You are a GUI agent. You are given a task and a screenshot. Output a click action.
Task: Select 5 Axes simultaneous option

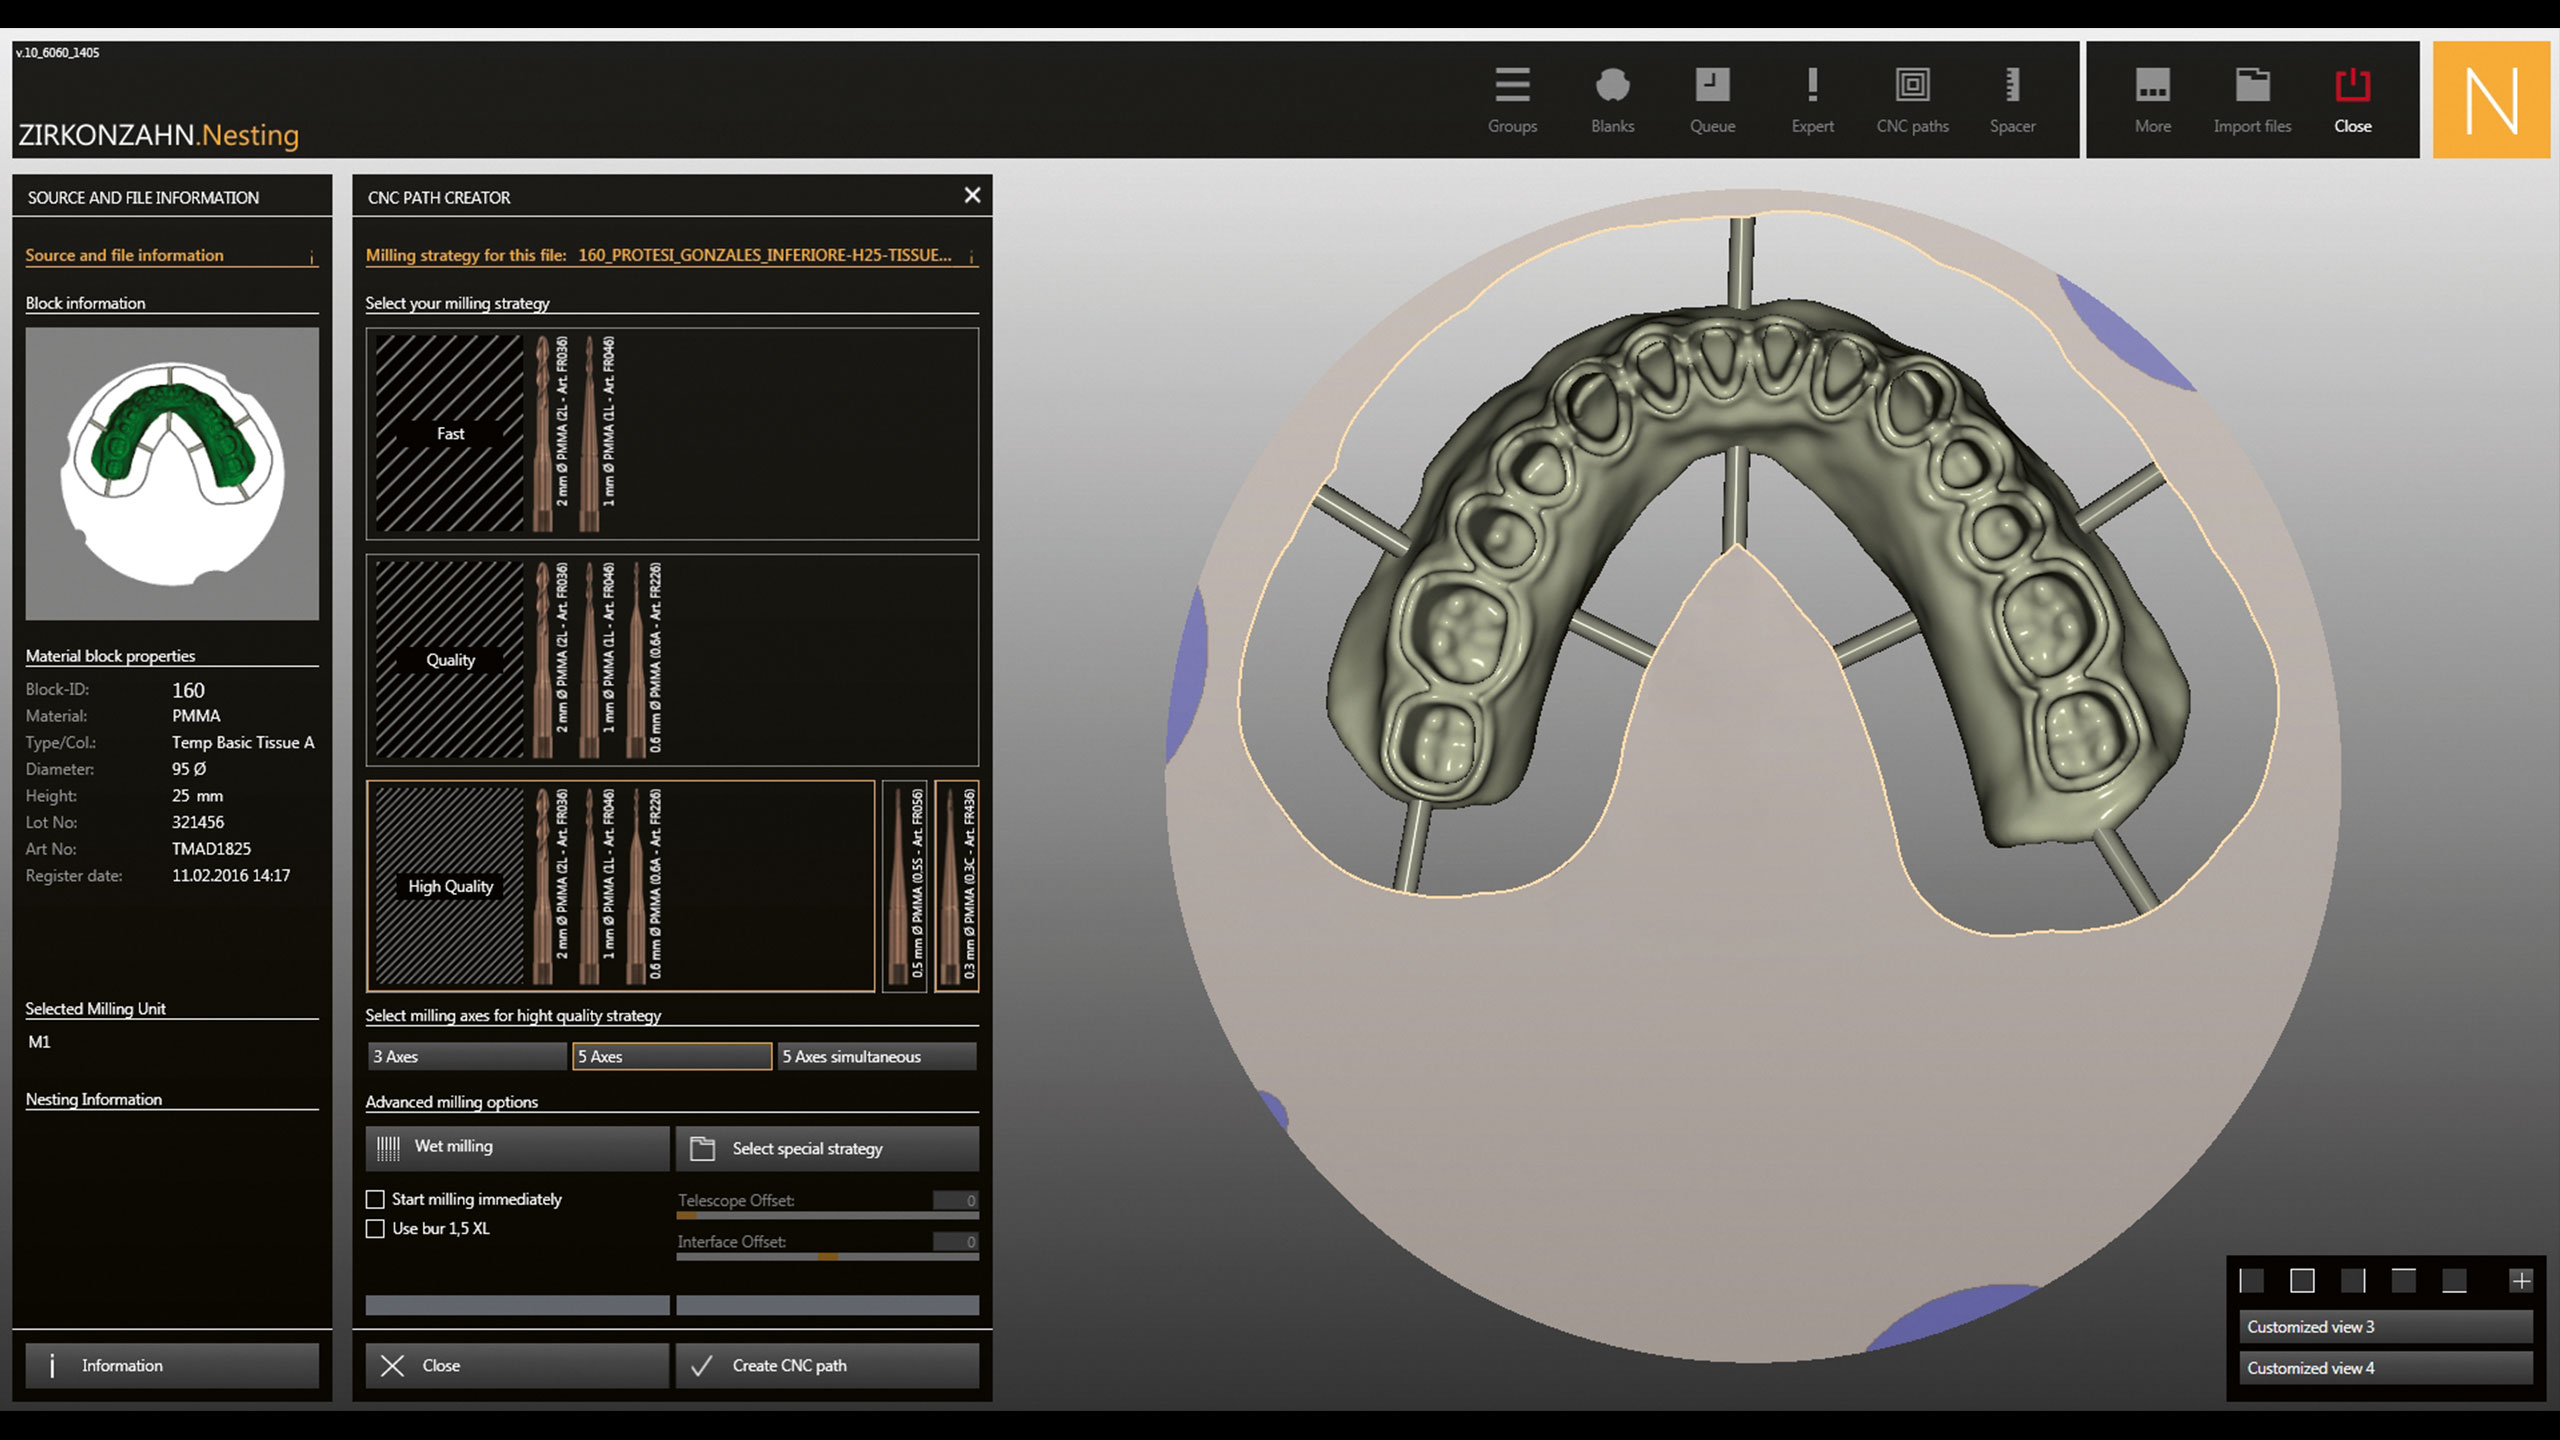click(876, 1056)
